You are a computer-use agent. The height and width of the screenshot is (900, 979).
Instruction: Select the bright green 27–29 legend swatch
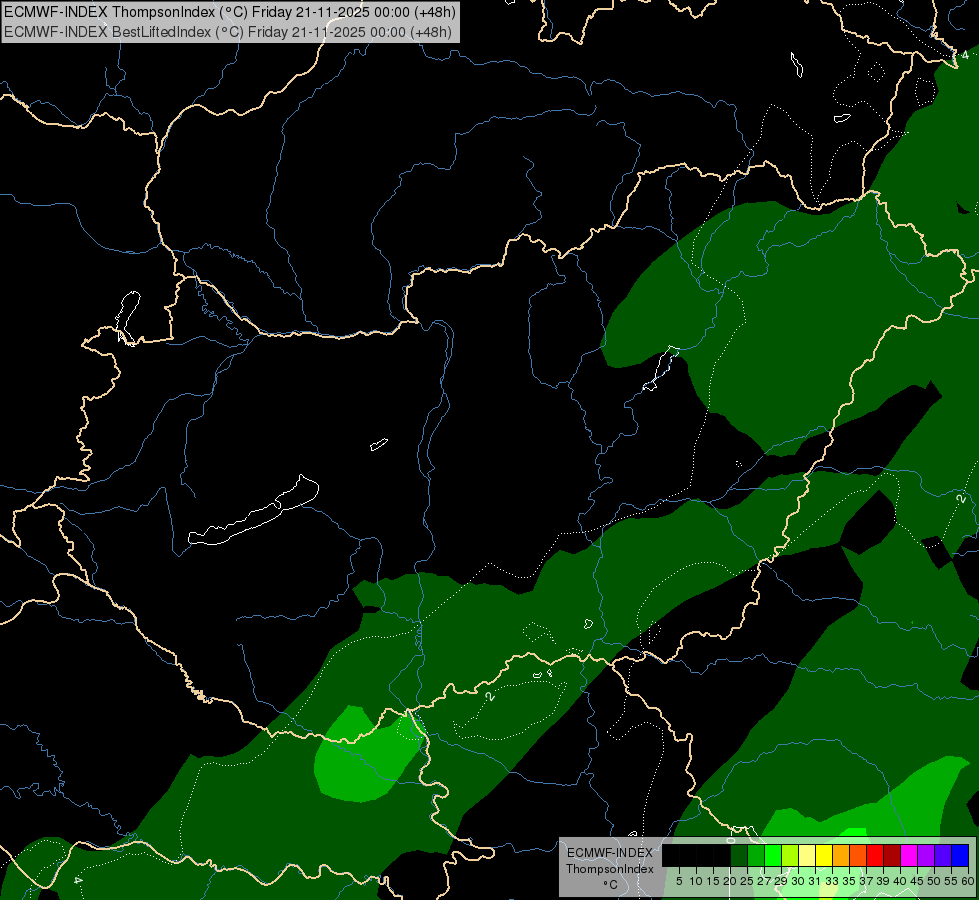pyautogui.click(x=773, y=855)
